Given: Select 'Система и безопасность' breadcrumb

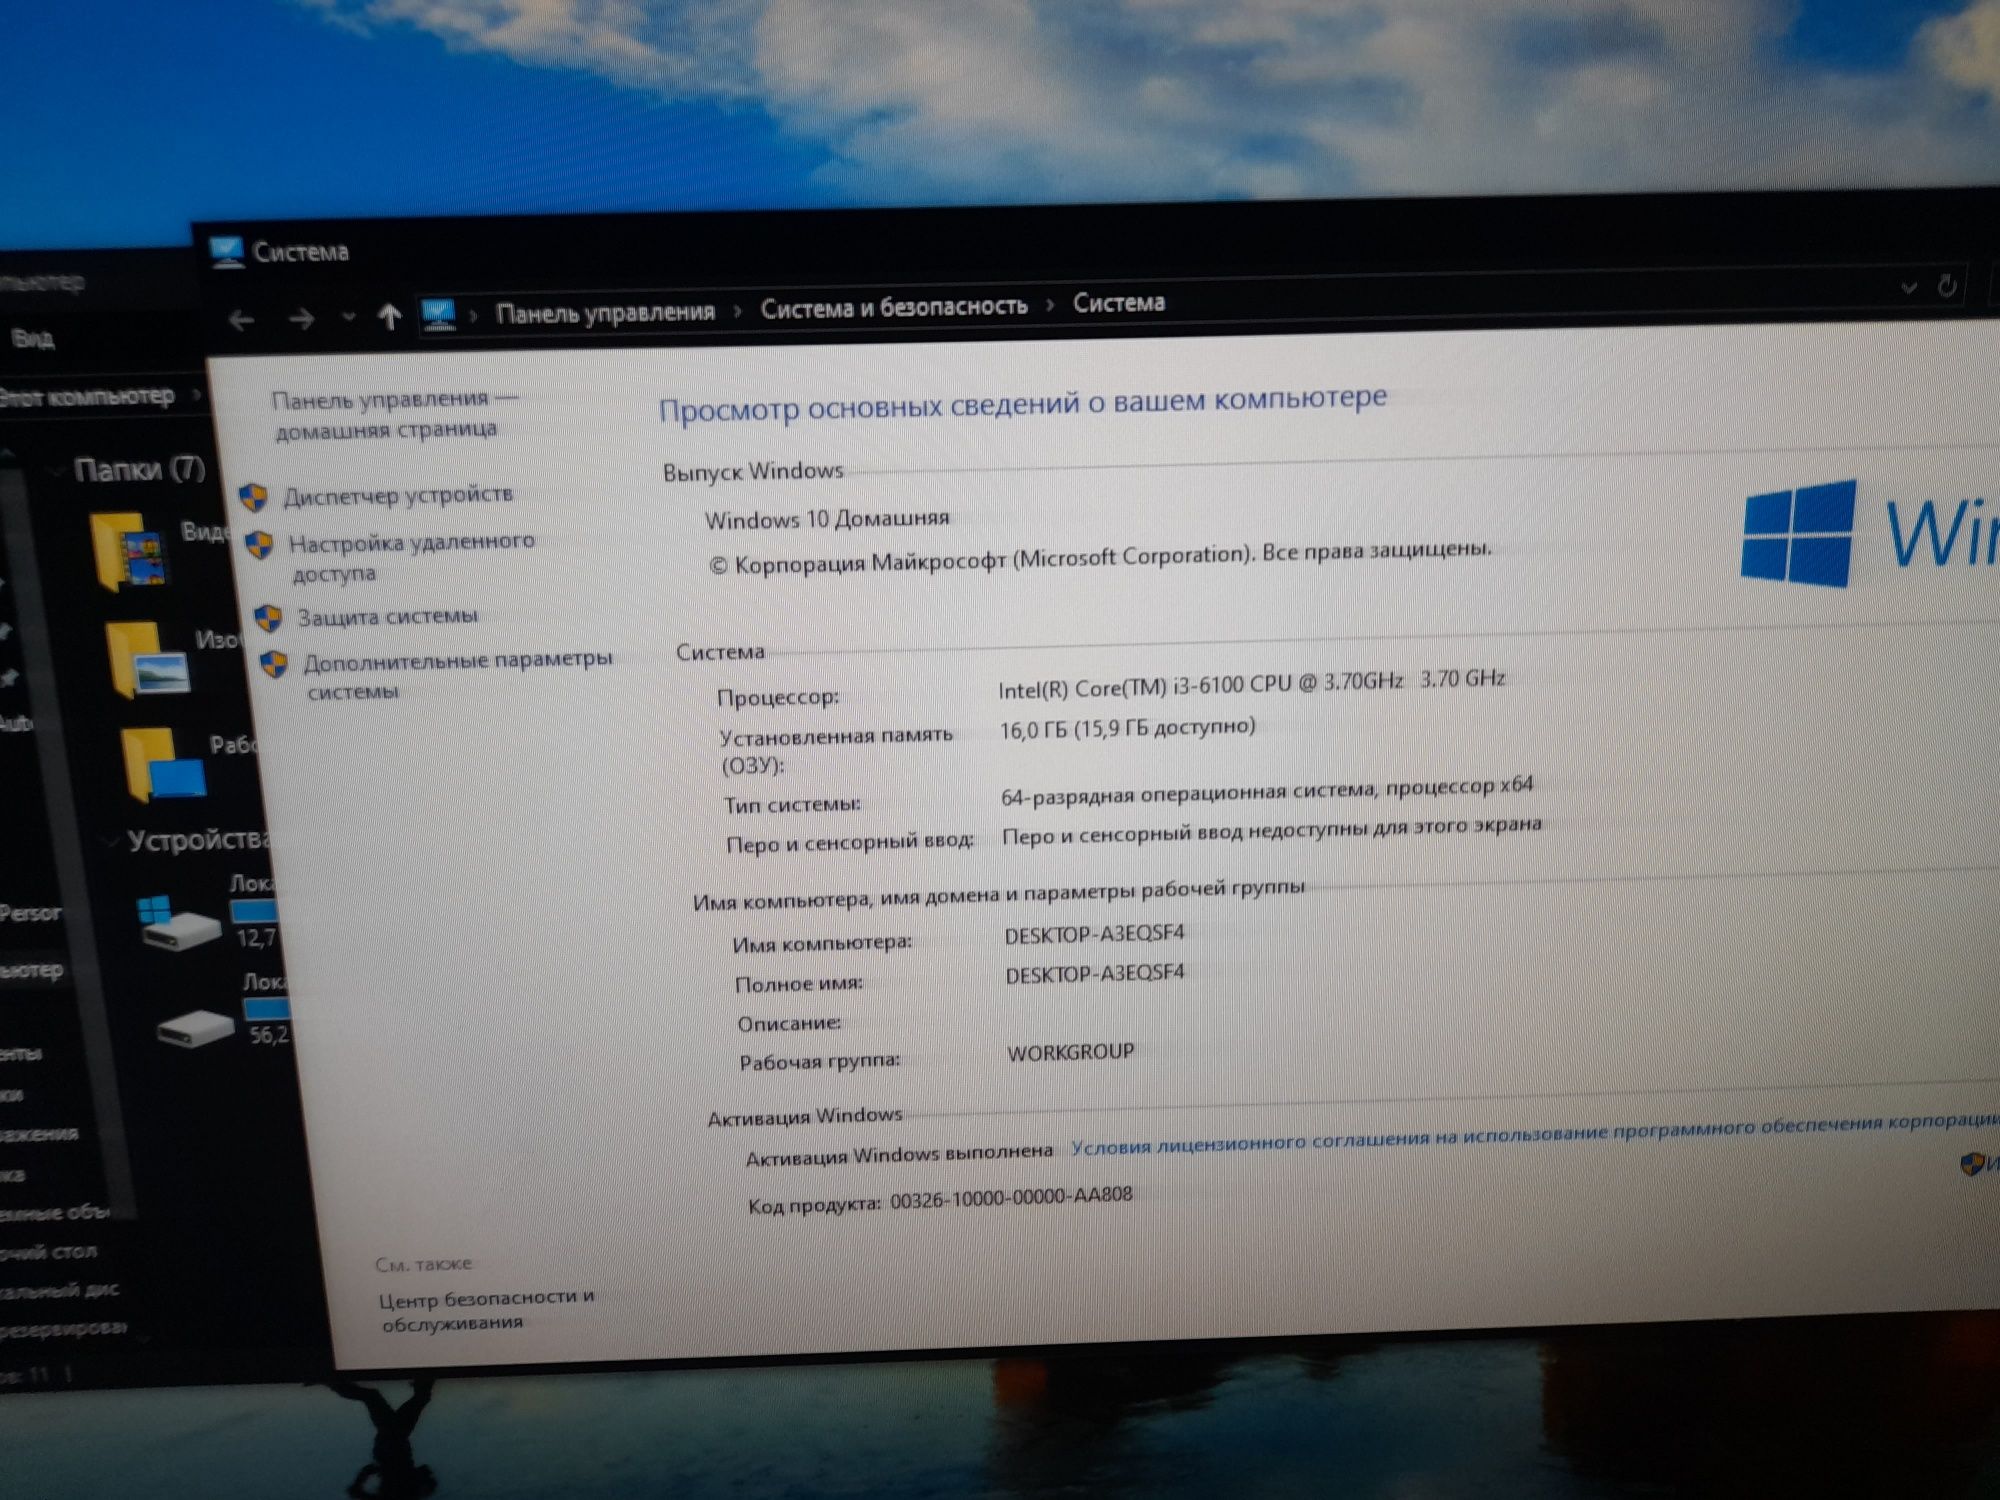Looking at the screenshot, I should 894,306.
